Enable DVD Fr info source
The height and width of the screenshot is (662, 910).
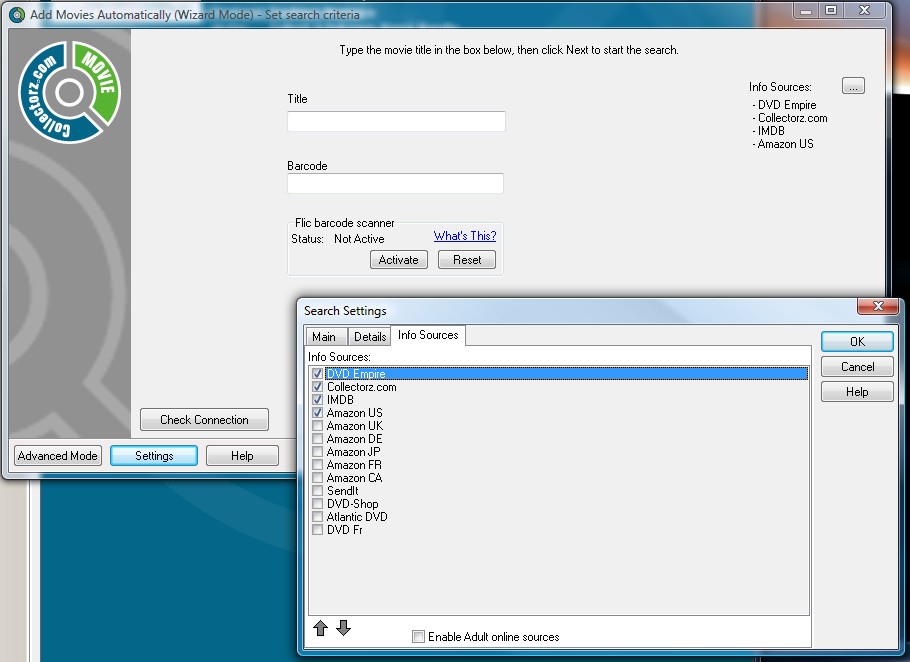[x=317, y=530]
